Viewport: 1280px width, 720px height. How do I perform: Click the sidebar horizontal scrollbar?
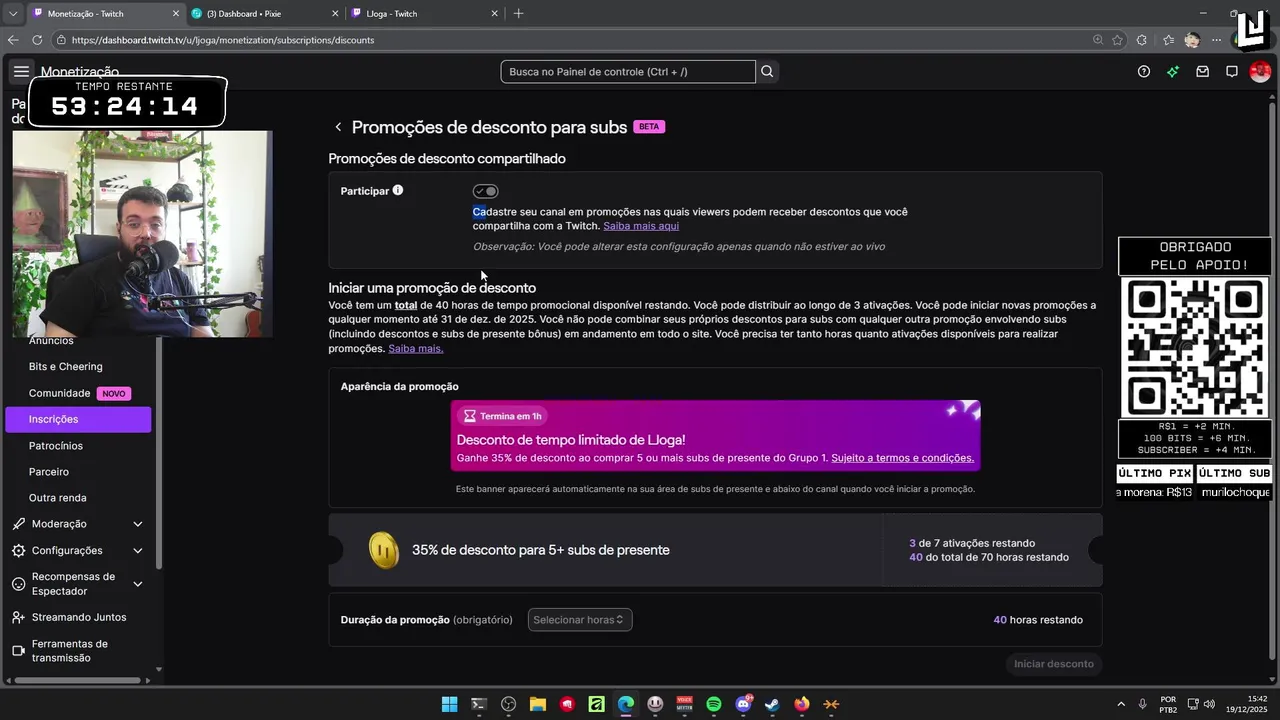coord(76,680)
